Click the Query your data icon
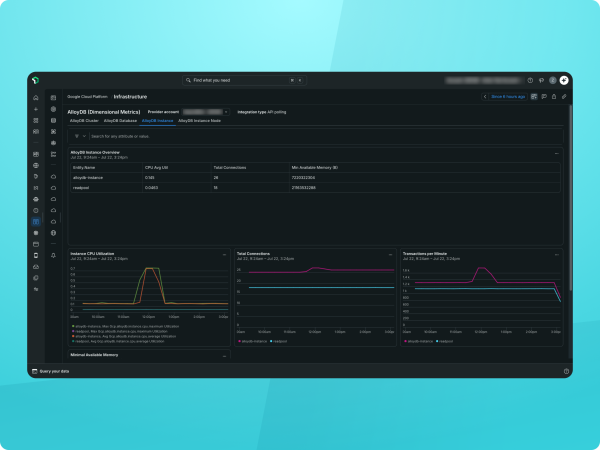600x450 pixels. (35, 371)
